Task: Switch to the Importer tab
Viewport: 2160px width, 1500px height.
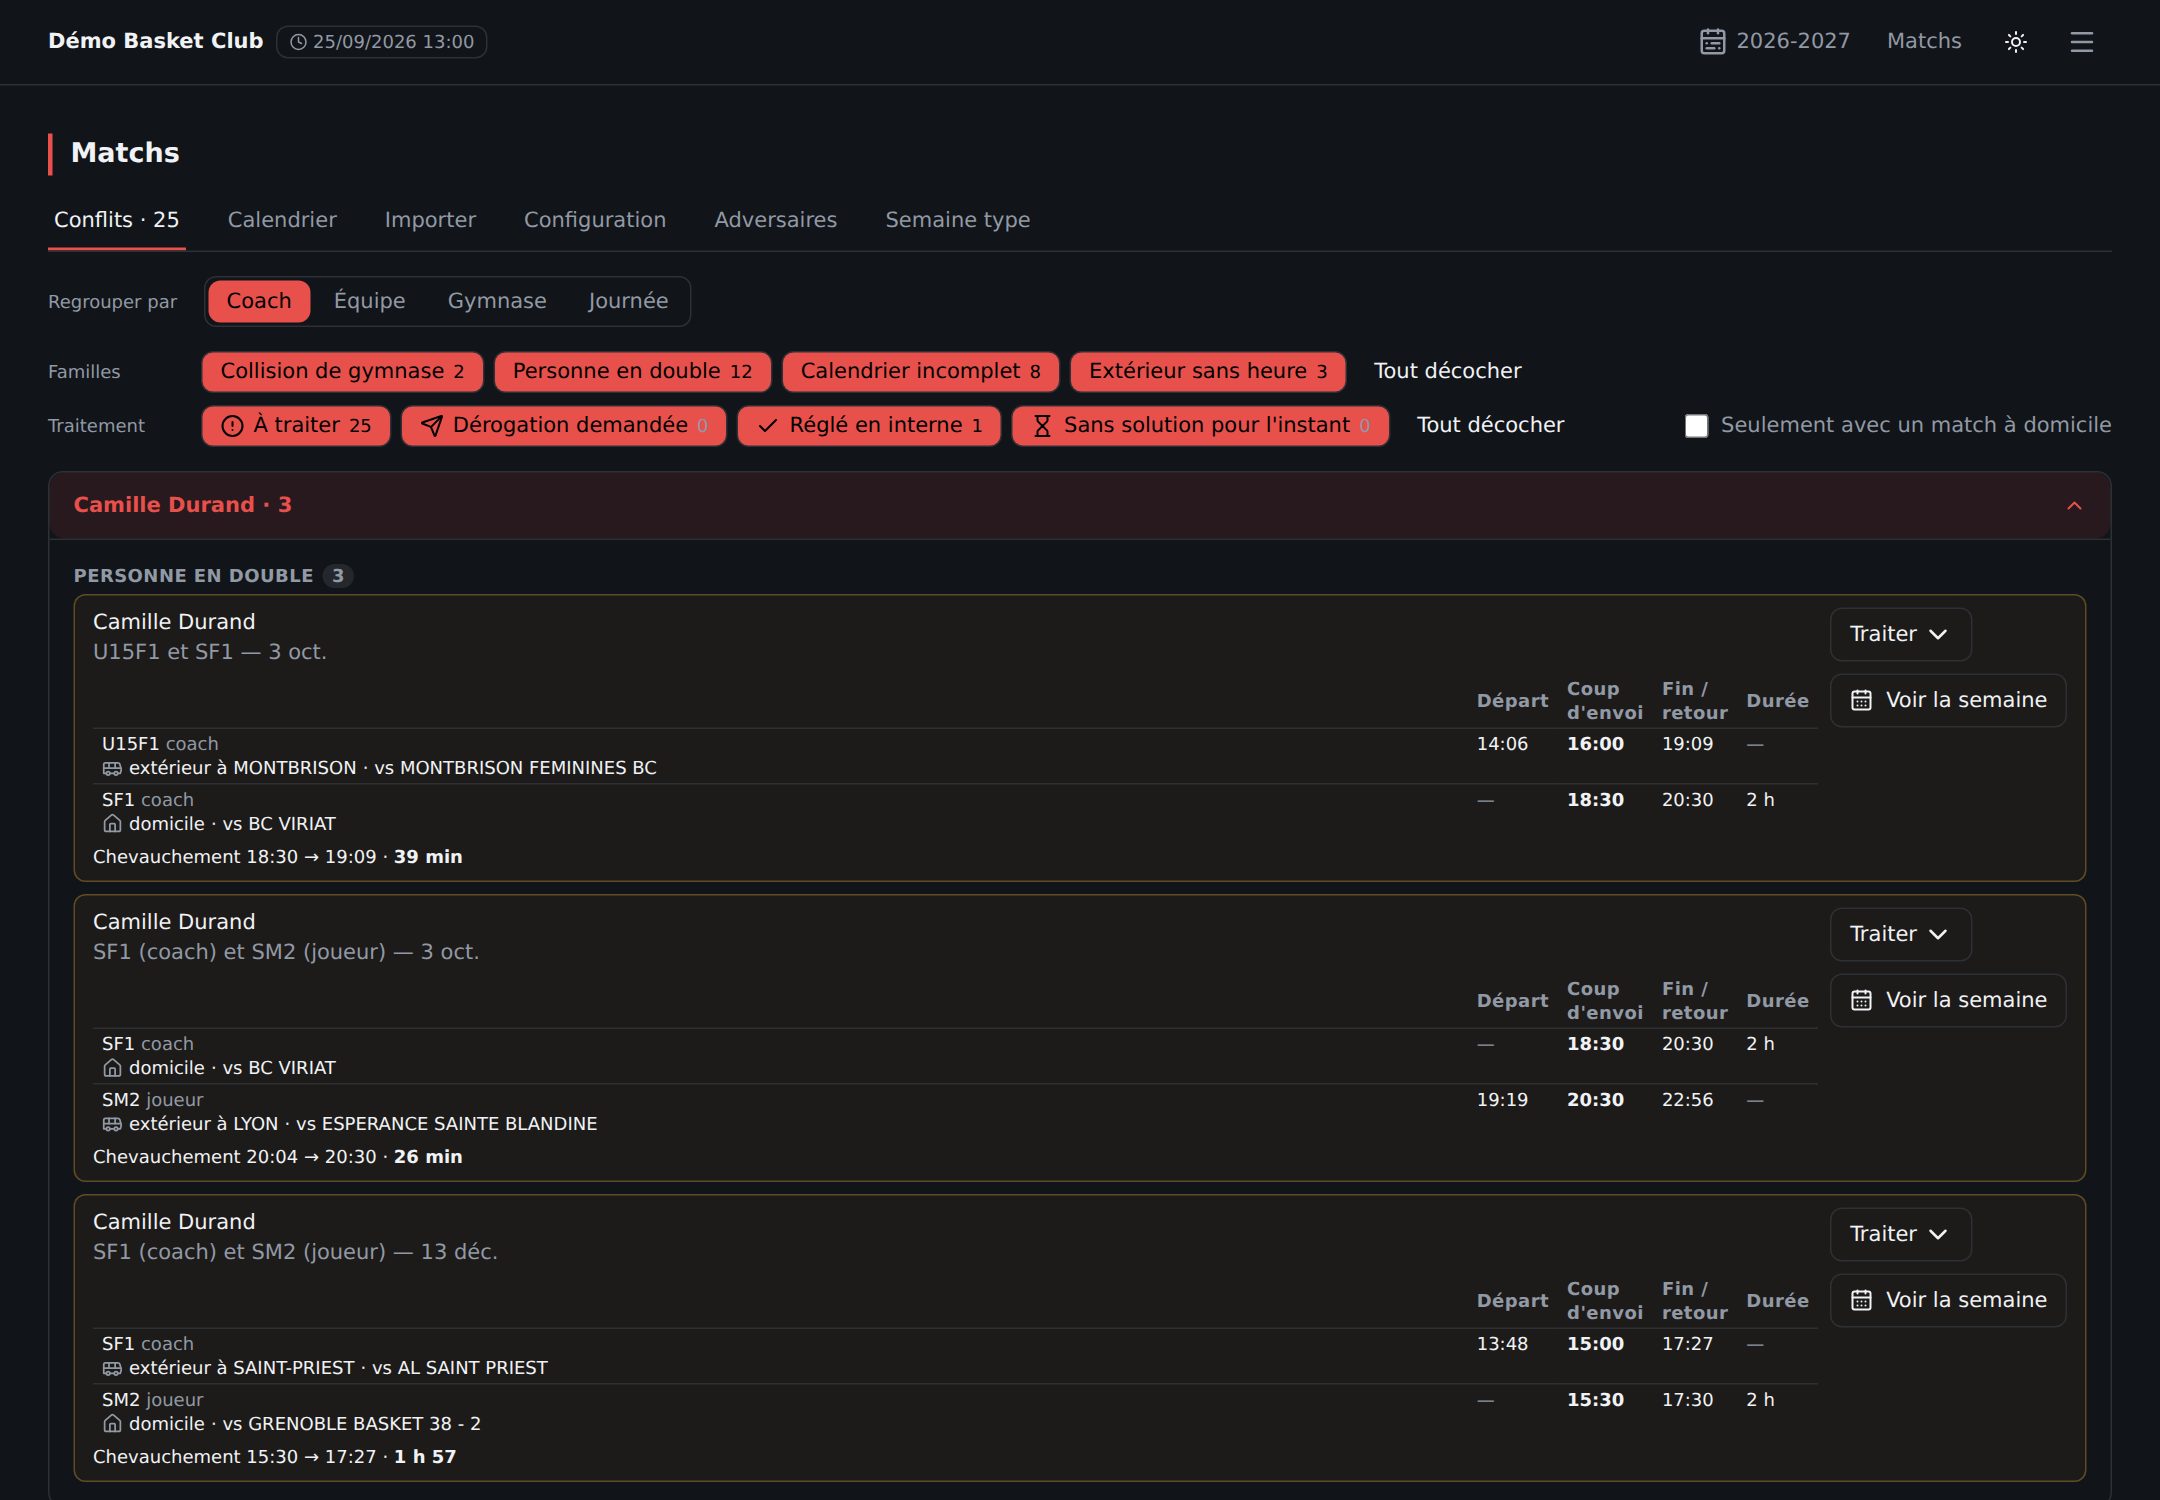Action: (x=430, y=220)
